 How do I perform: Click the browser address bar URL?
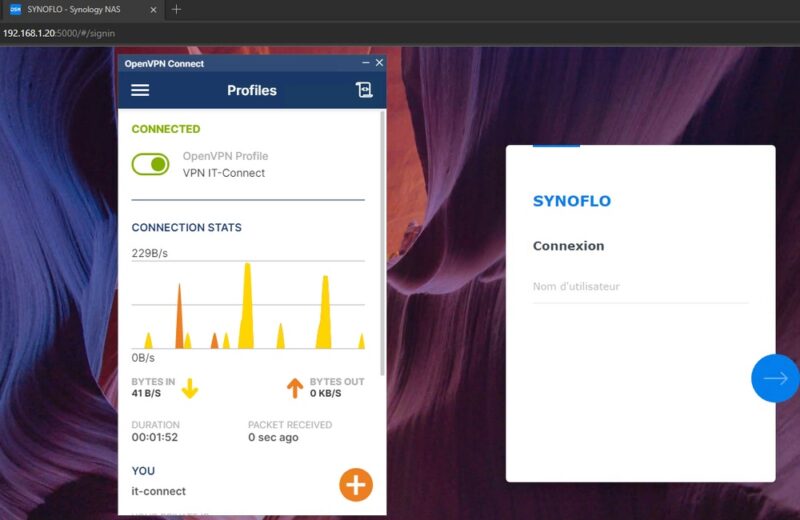(59, 33)
